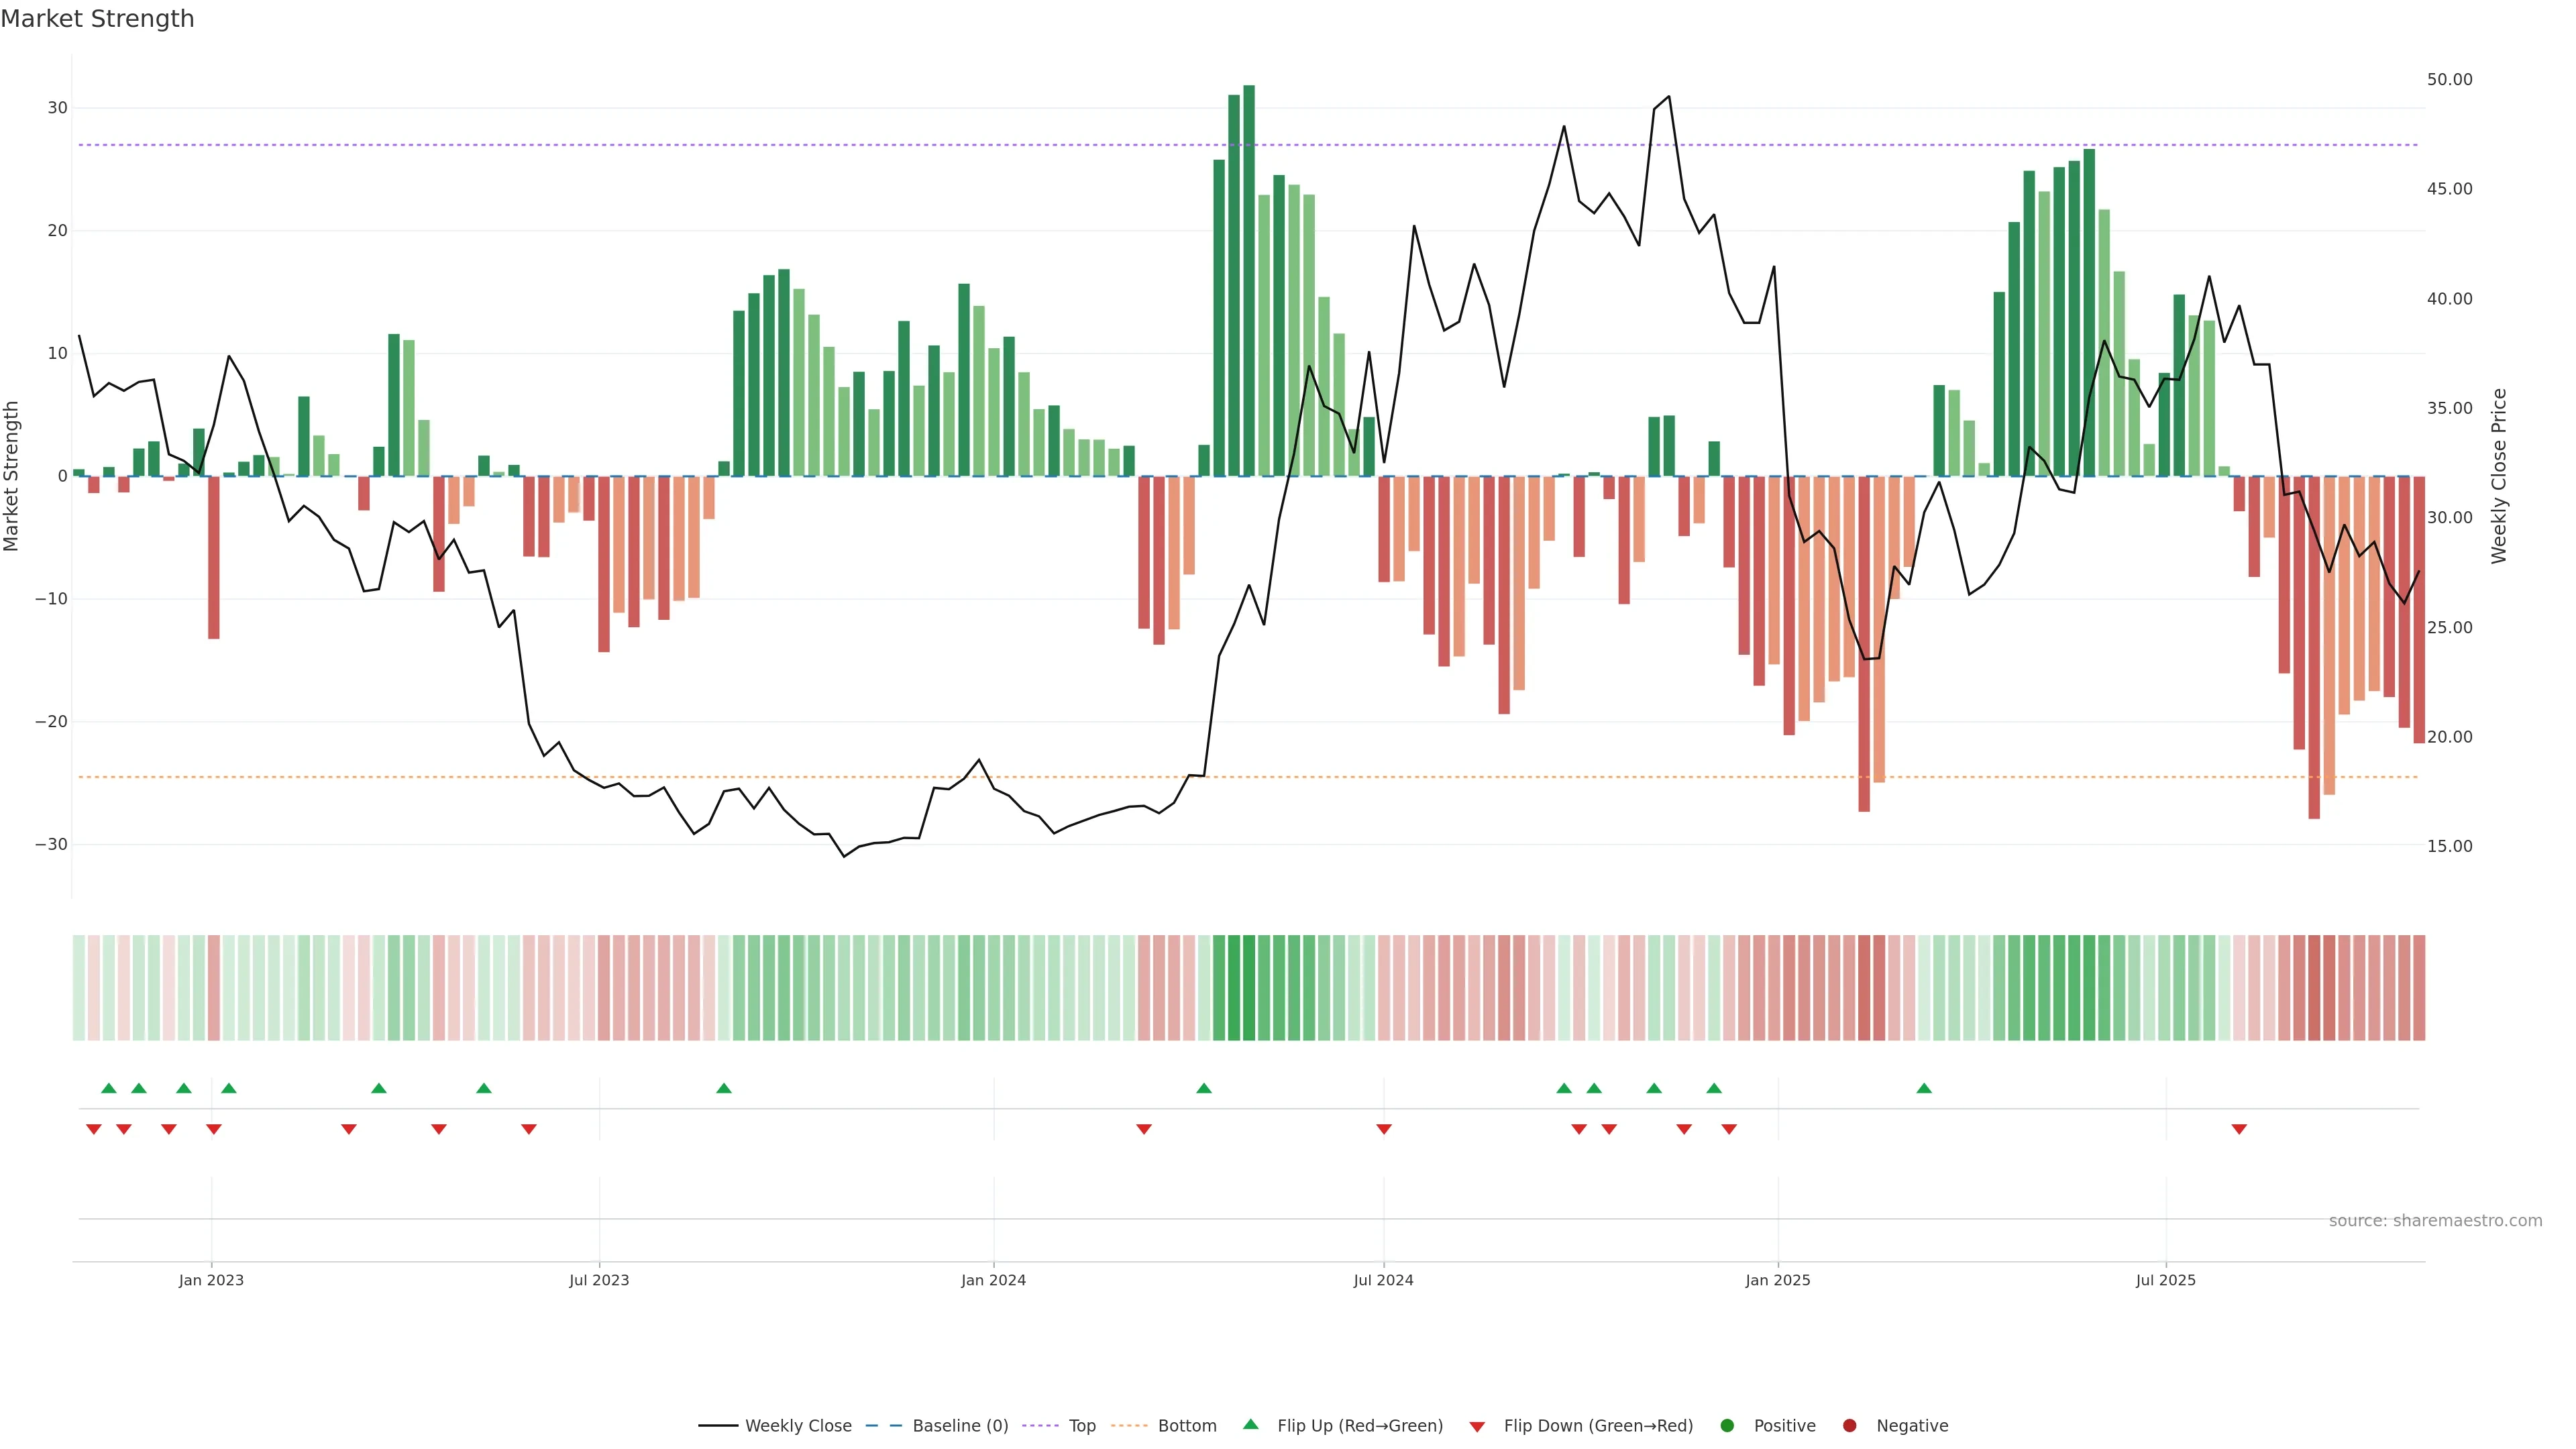
Task: Click the darkest green heatmap strip cell
Action: (x=1249, y=988)
